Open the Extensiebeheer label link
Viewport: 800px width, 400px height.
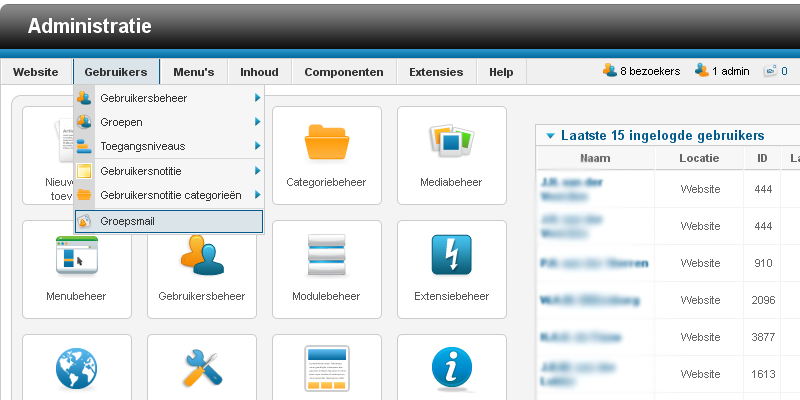pyautogui.click(x=451, y=296)
